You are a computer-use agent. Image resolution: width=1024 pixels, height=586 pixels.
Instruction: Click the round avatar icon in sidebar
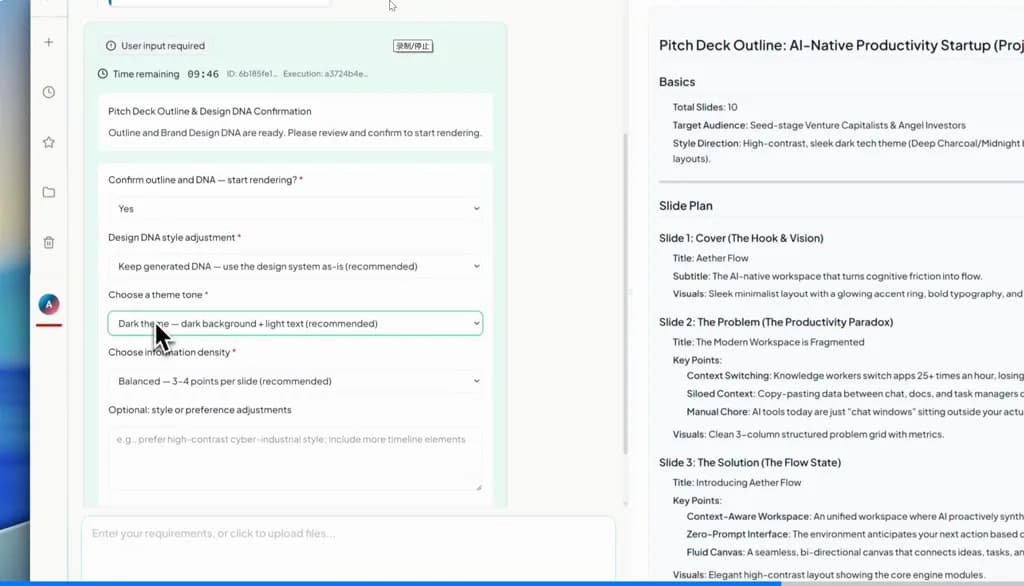click(49, 304)
